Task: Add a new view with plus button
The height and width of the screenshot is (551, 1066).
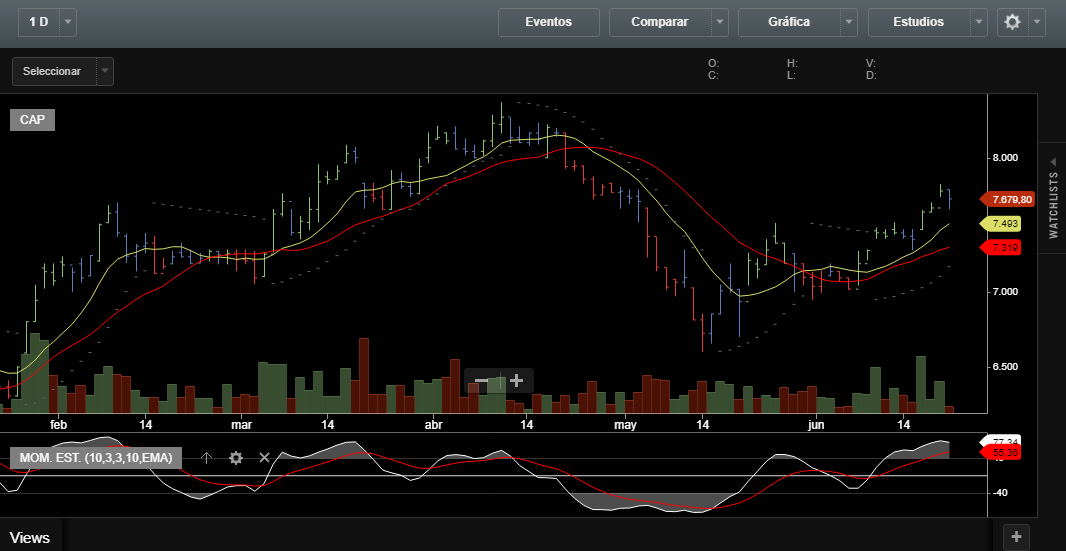Action: pyautogui.click(x=1016, y=537)
